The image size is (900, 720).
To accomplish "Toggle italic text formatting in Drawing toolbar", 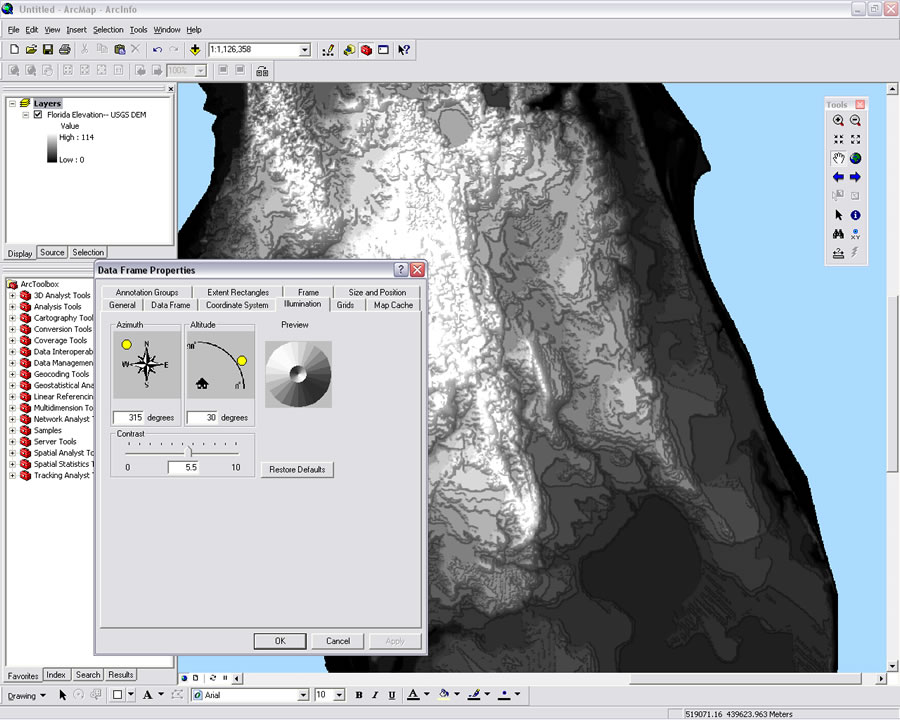I will [x=375, y=695].
